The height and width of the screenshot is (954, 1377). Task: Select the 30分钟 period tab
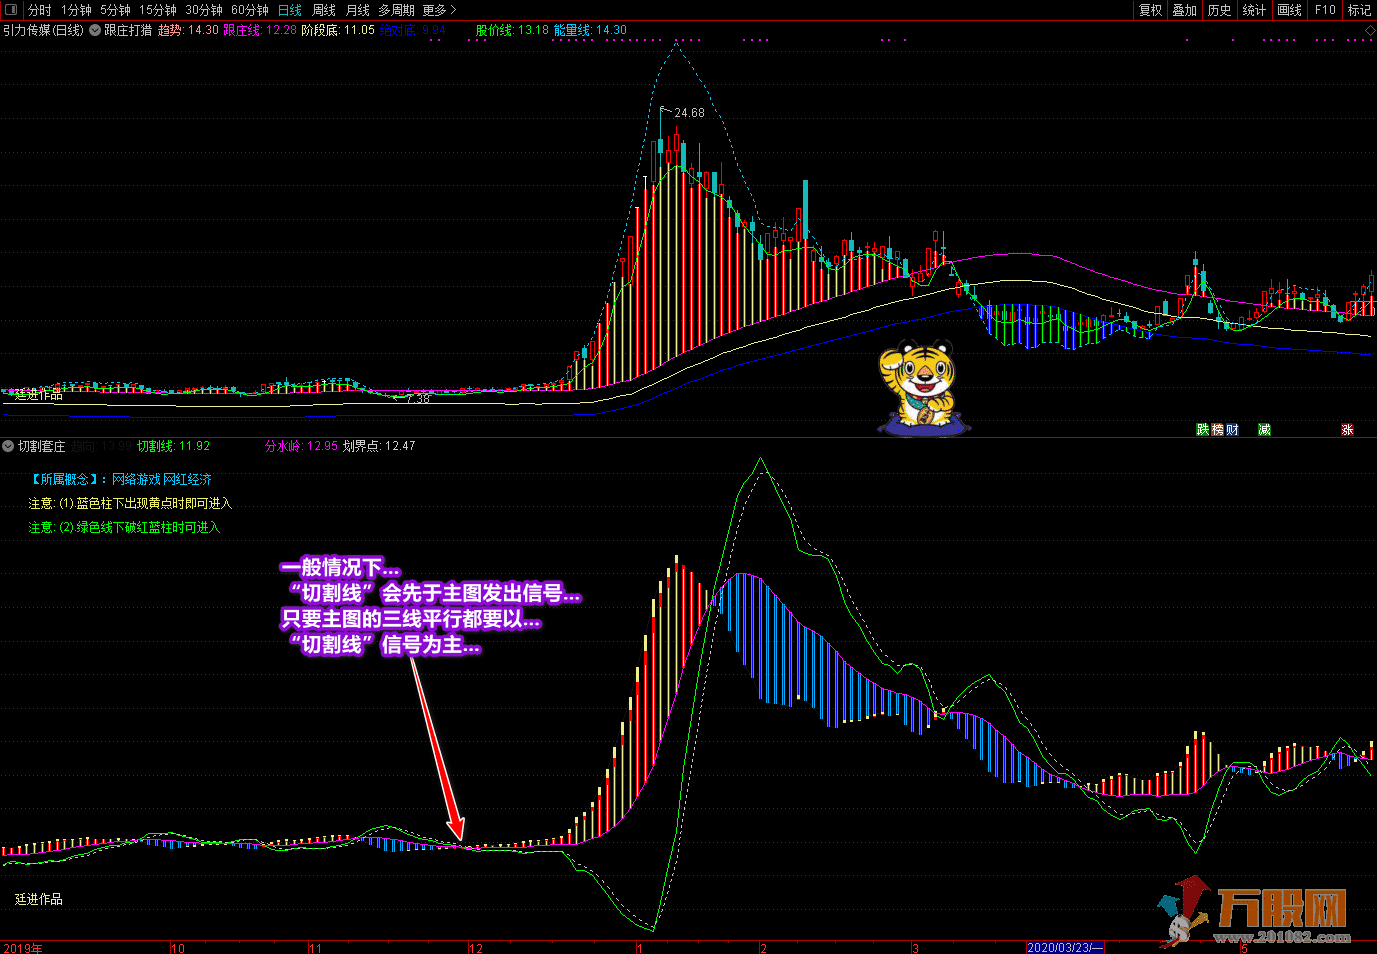[x=204, y=10]
